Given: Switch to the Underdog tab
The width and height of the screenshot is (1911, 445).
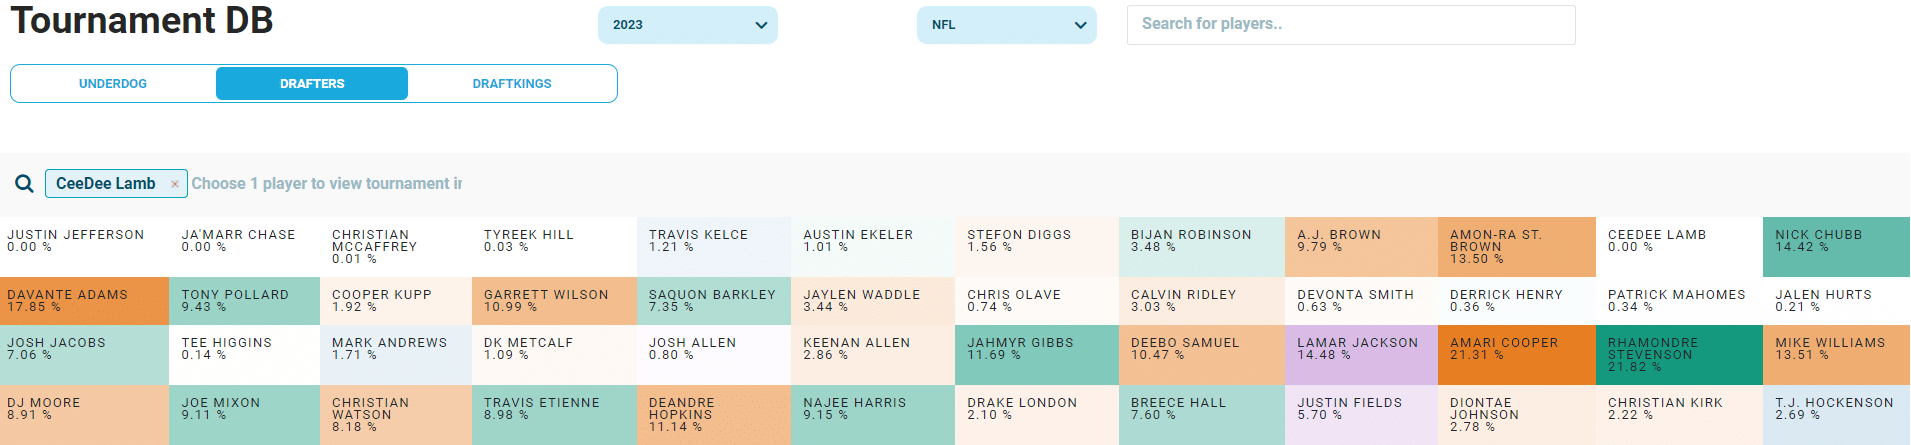Looking at the screenshot, I should tap(113, 84).
